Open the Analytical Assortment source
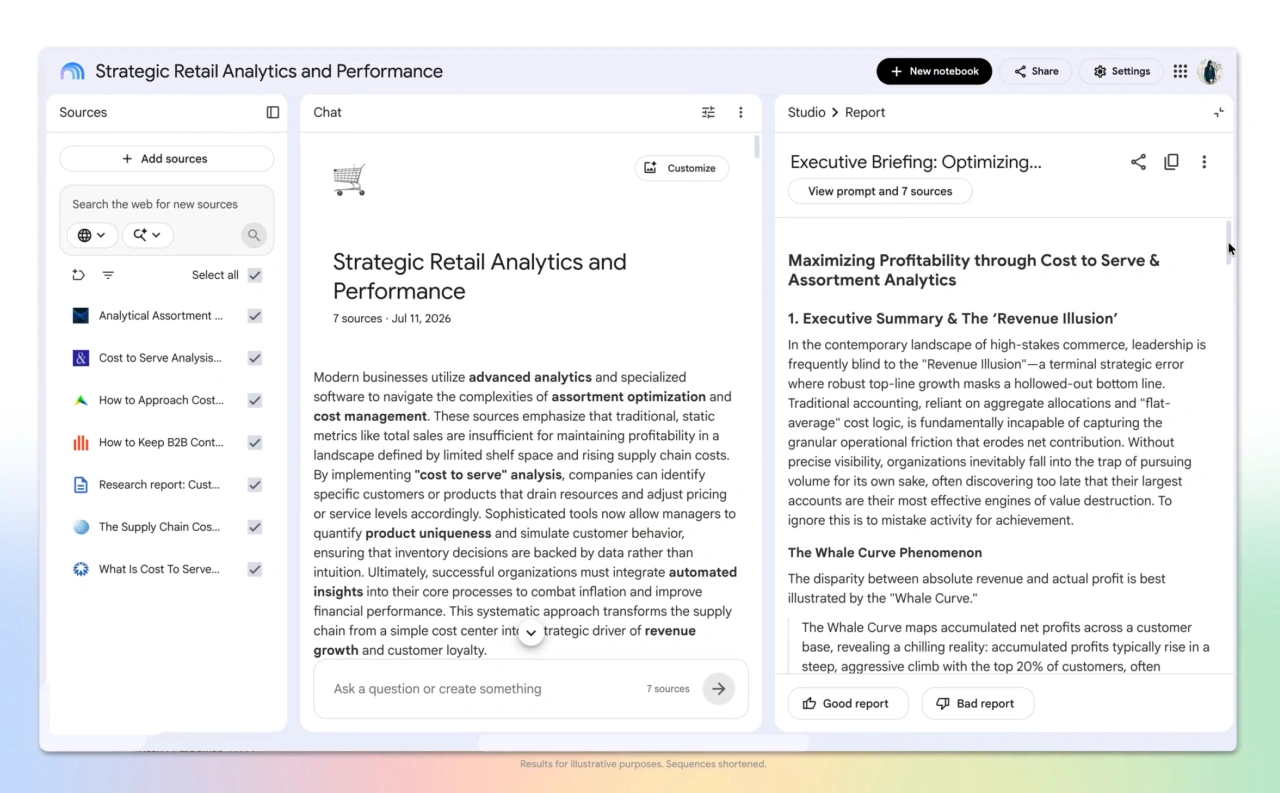Viewport: 1280px width, 793px height. [x=161, y=316]
